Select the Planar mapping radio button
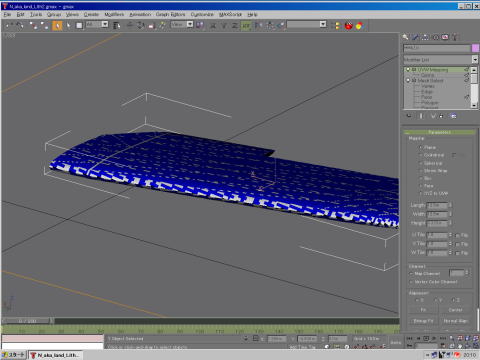 tap(421, 147)
